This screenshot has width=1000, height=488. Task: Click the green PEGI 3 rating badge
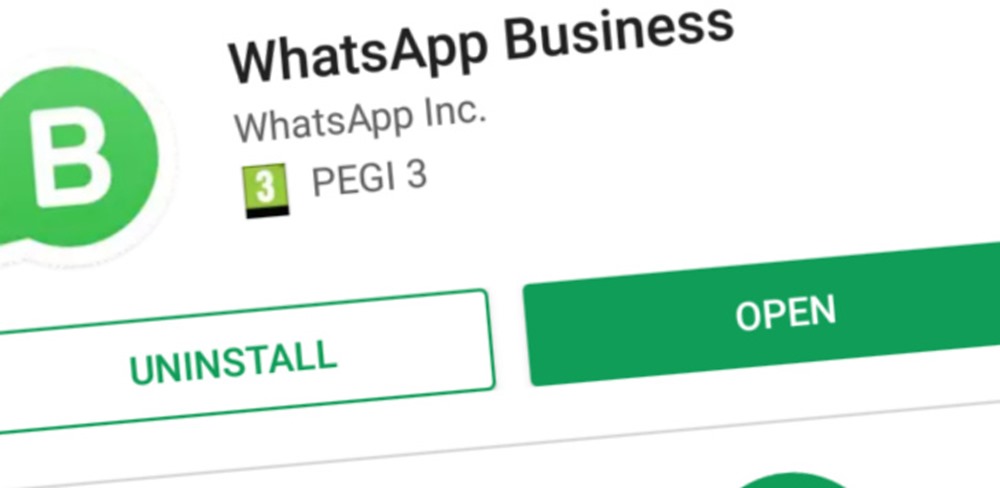click(265, 190)
